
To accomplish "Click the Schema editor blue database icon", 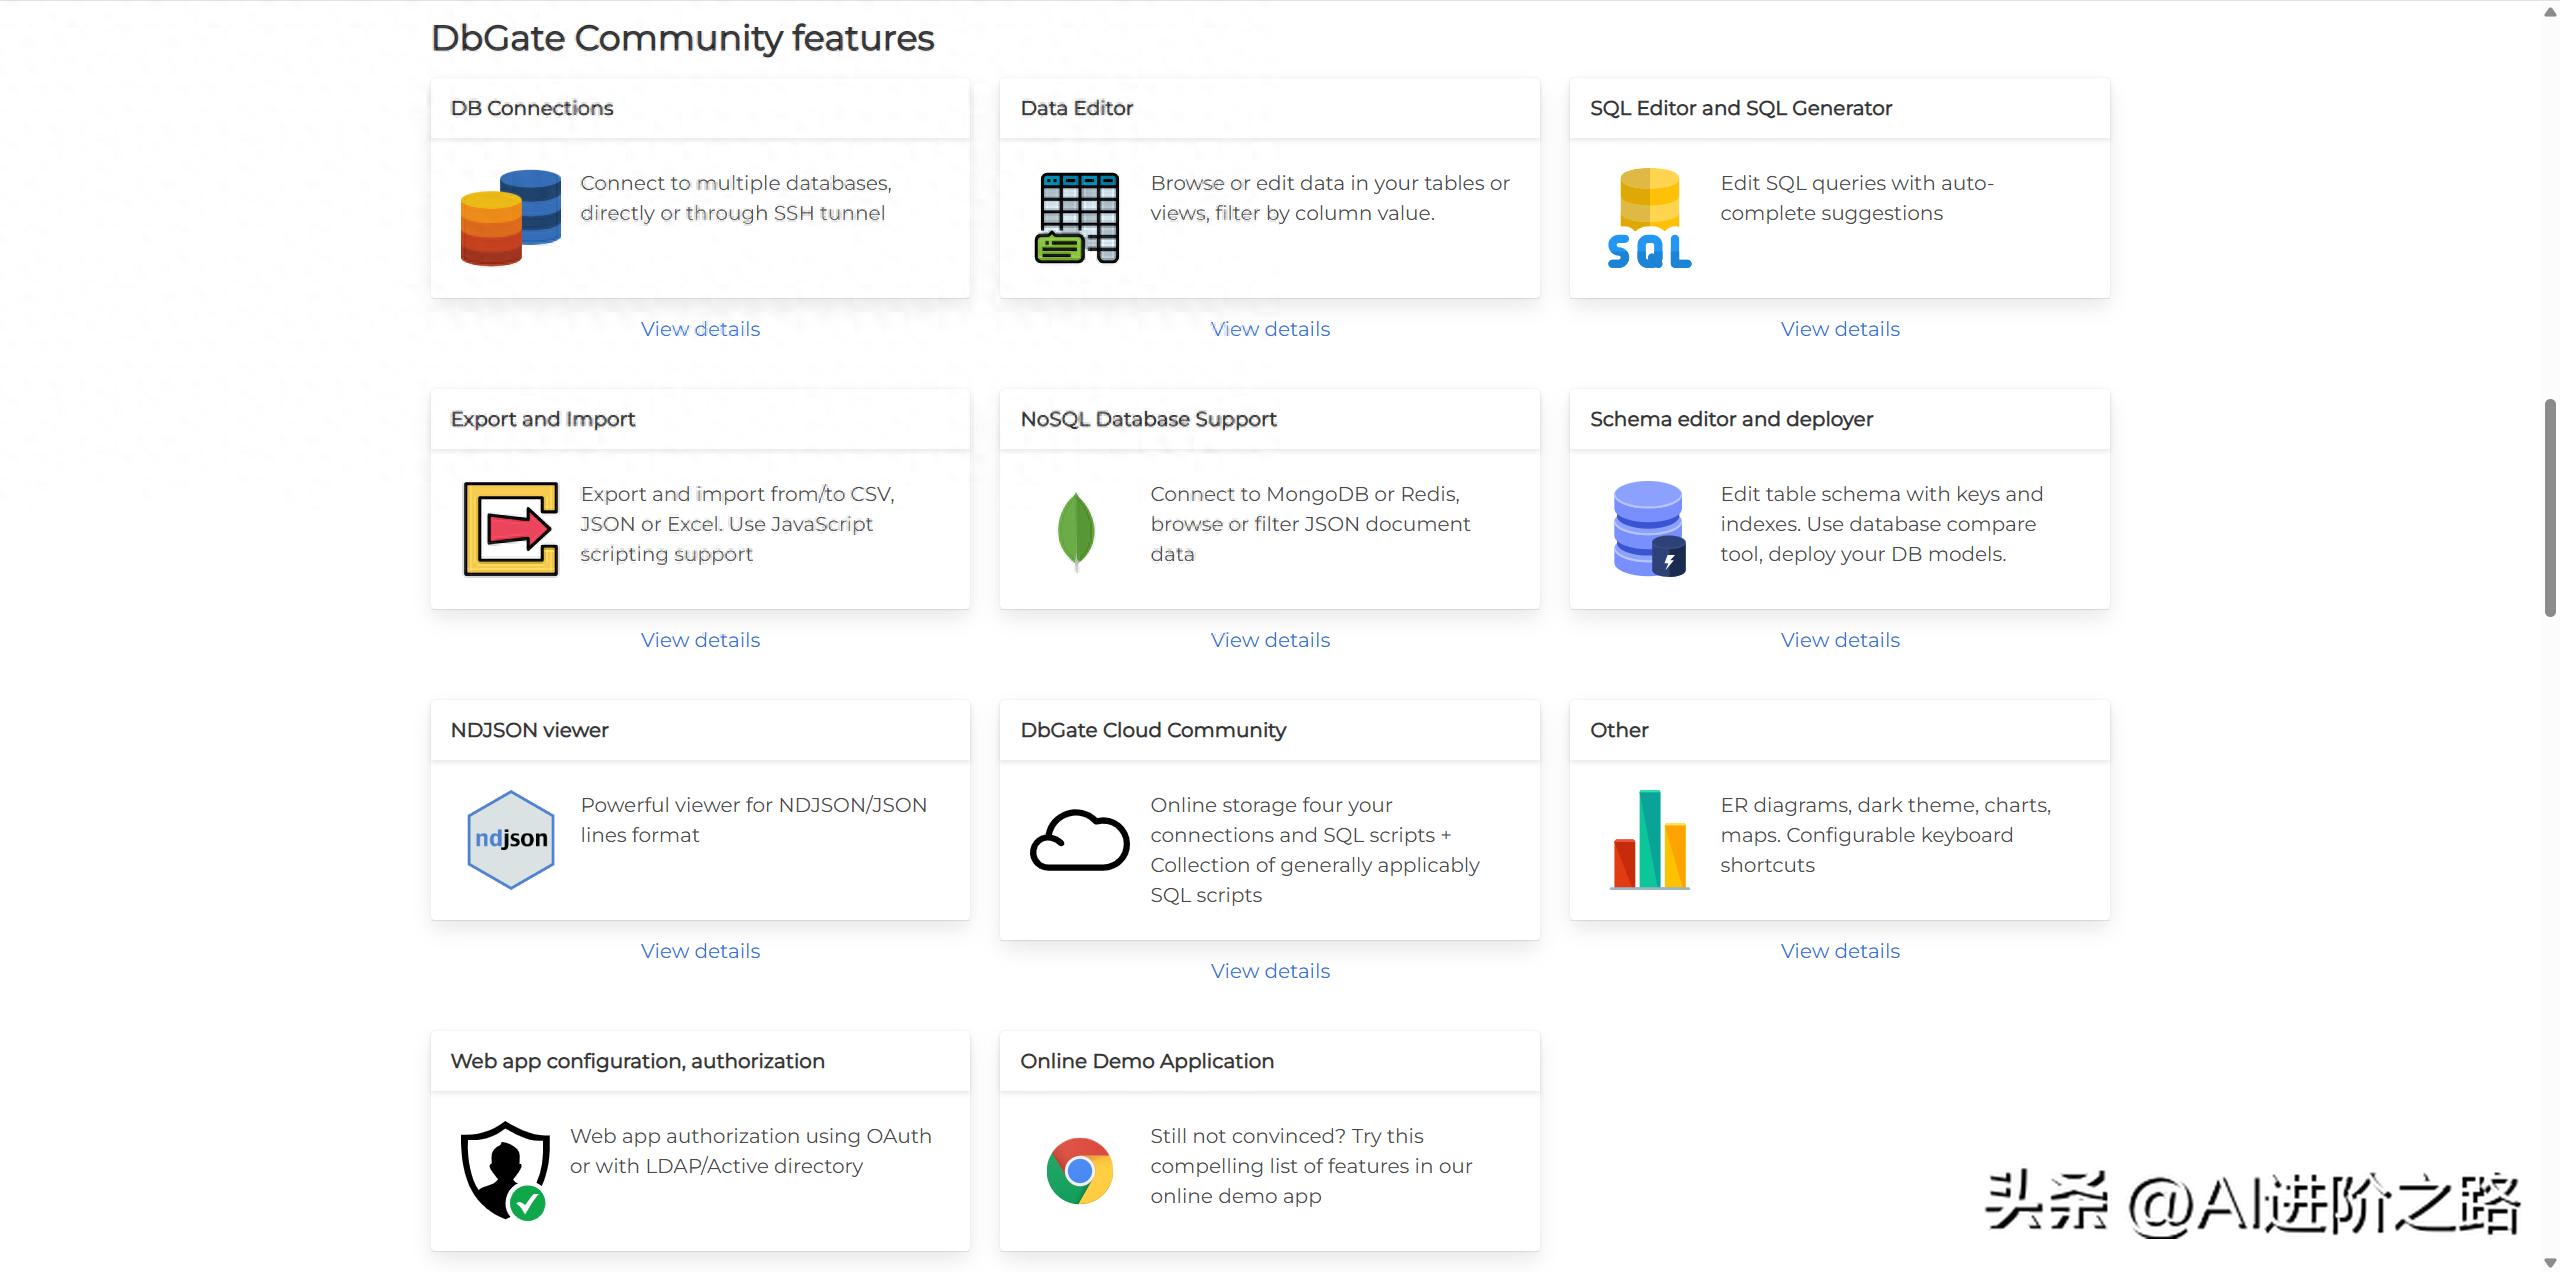I will (x=1649, y=529).
